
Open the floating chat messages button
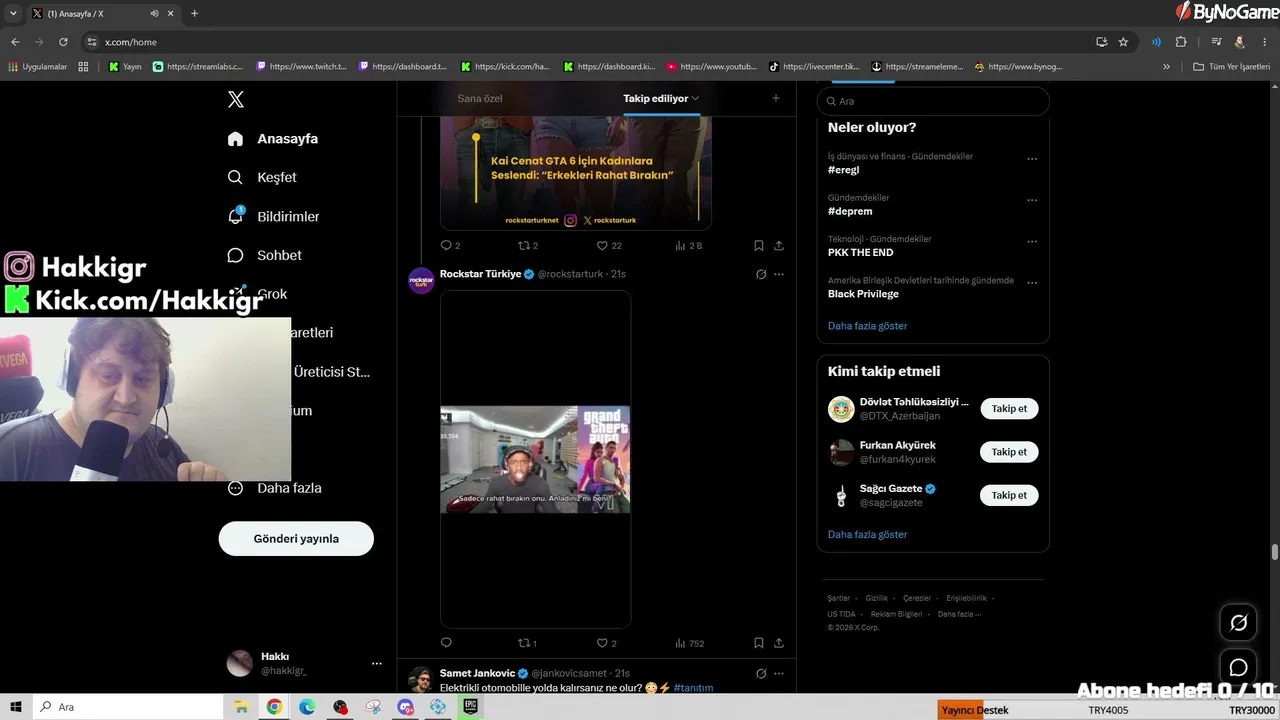pos(1238,667)
